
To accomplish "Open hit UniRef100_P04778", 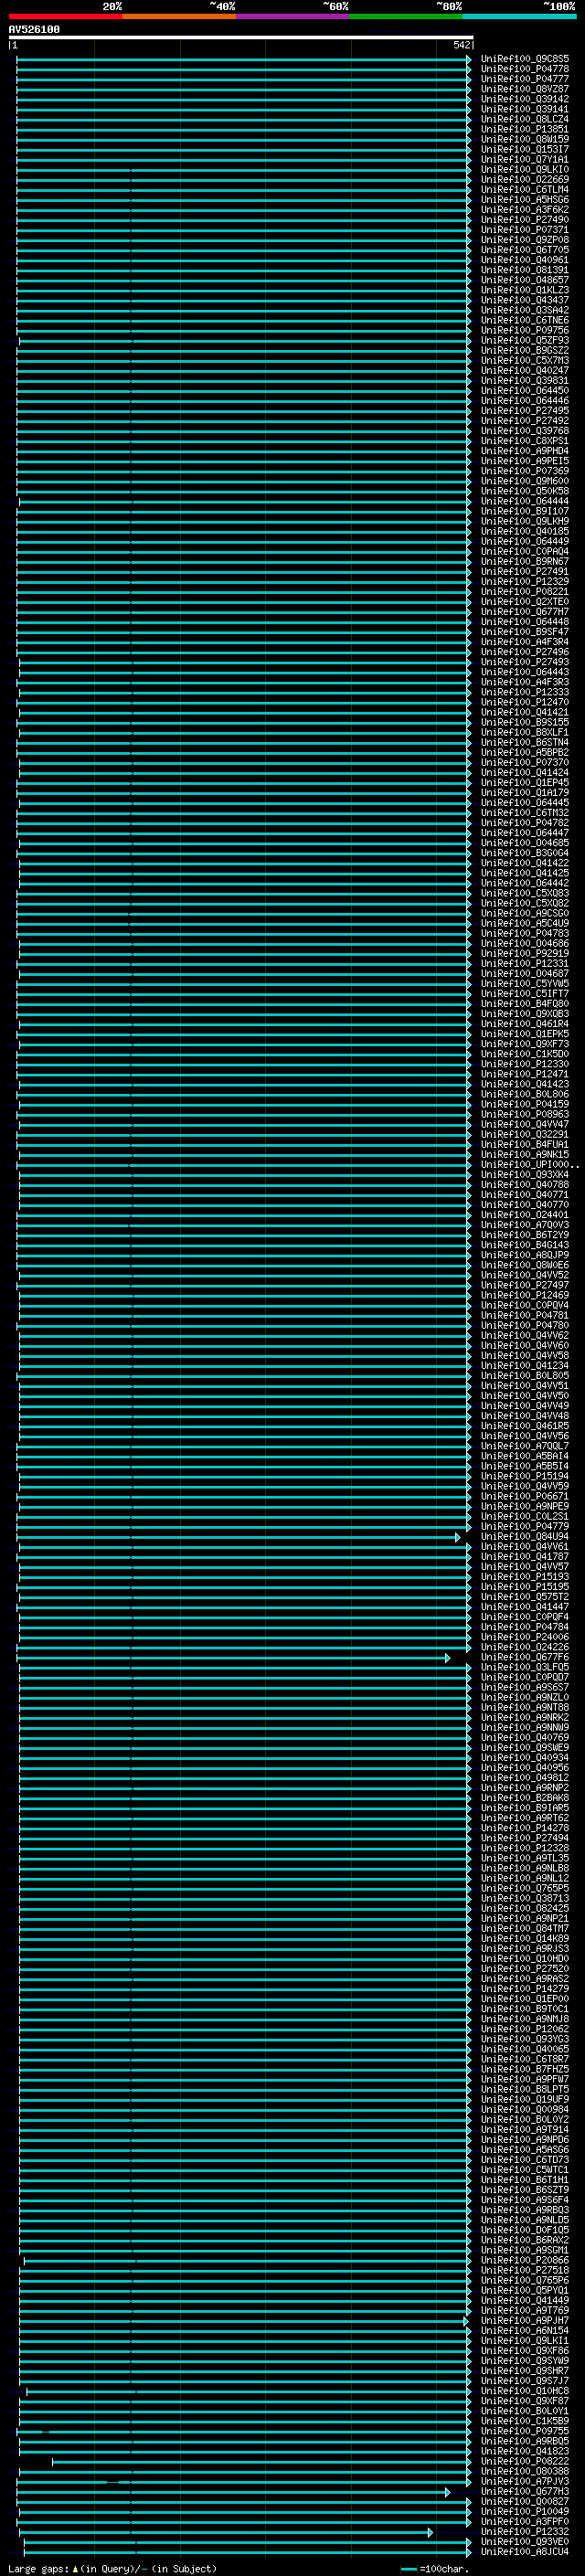I will pos(525,69).
